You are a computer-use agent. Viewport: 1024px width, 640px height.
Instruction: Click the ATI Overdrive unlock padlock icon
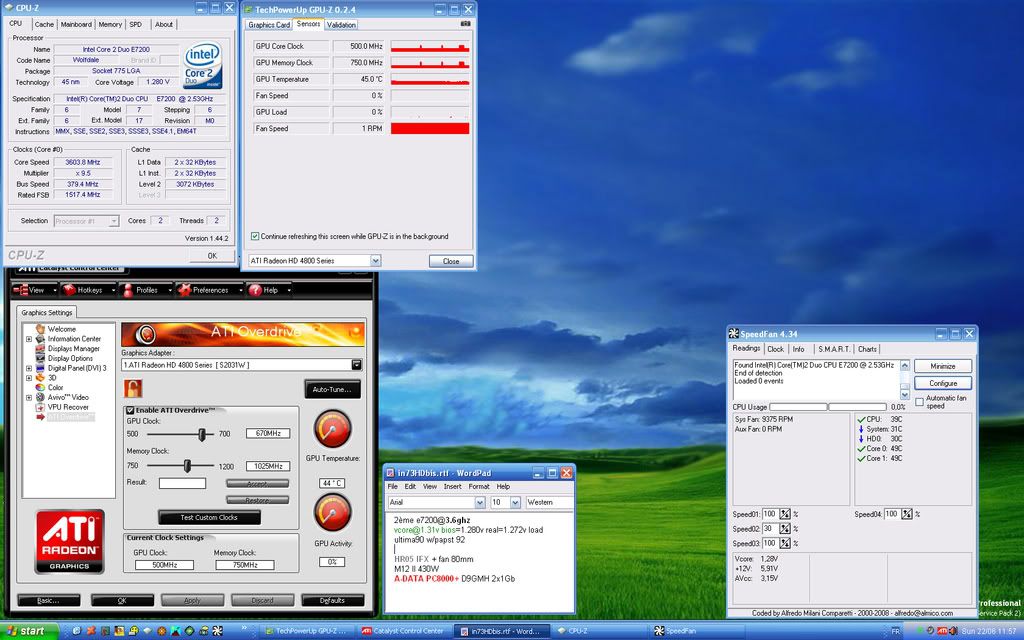[x=131, y=387]
